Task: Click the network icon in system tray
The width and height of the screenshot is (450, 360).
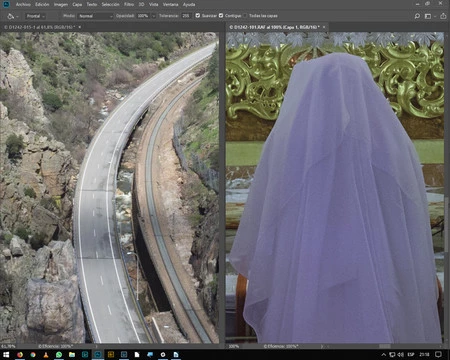Action: (x=392, y=355)
